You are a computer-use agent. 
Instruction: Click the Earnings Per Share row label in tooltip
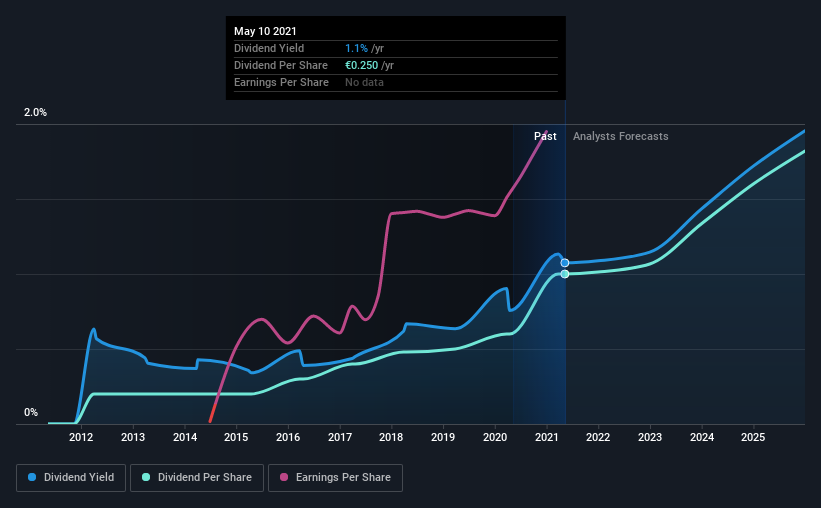(281, 82)
